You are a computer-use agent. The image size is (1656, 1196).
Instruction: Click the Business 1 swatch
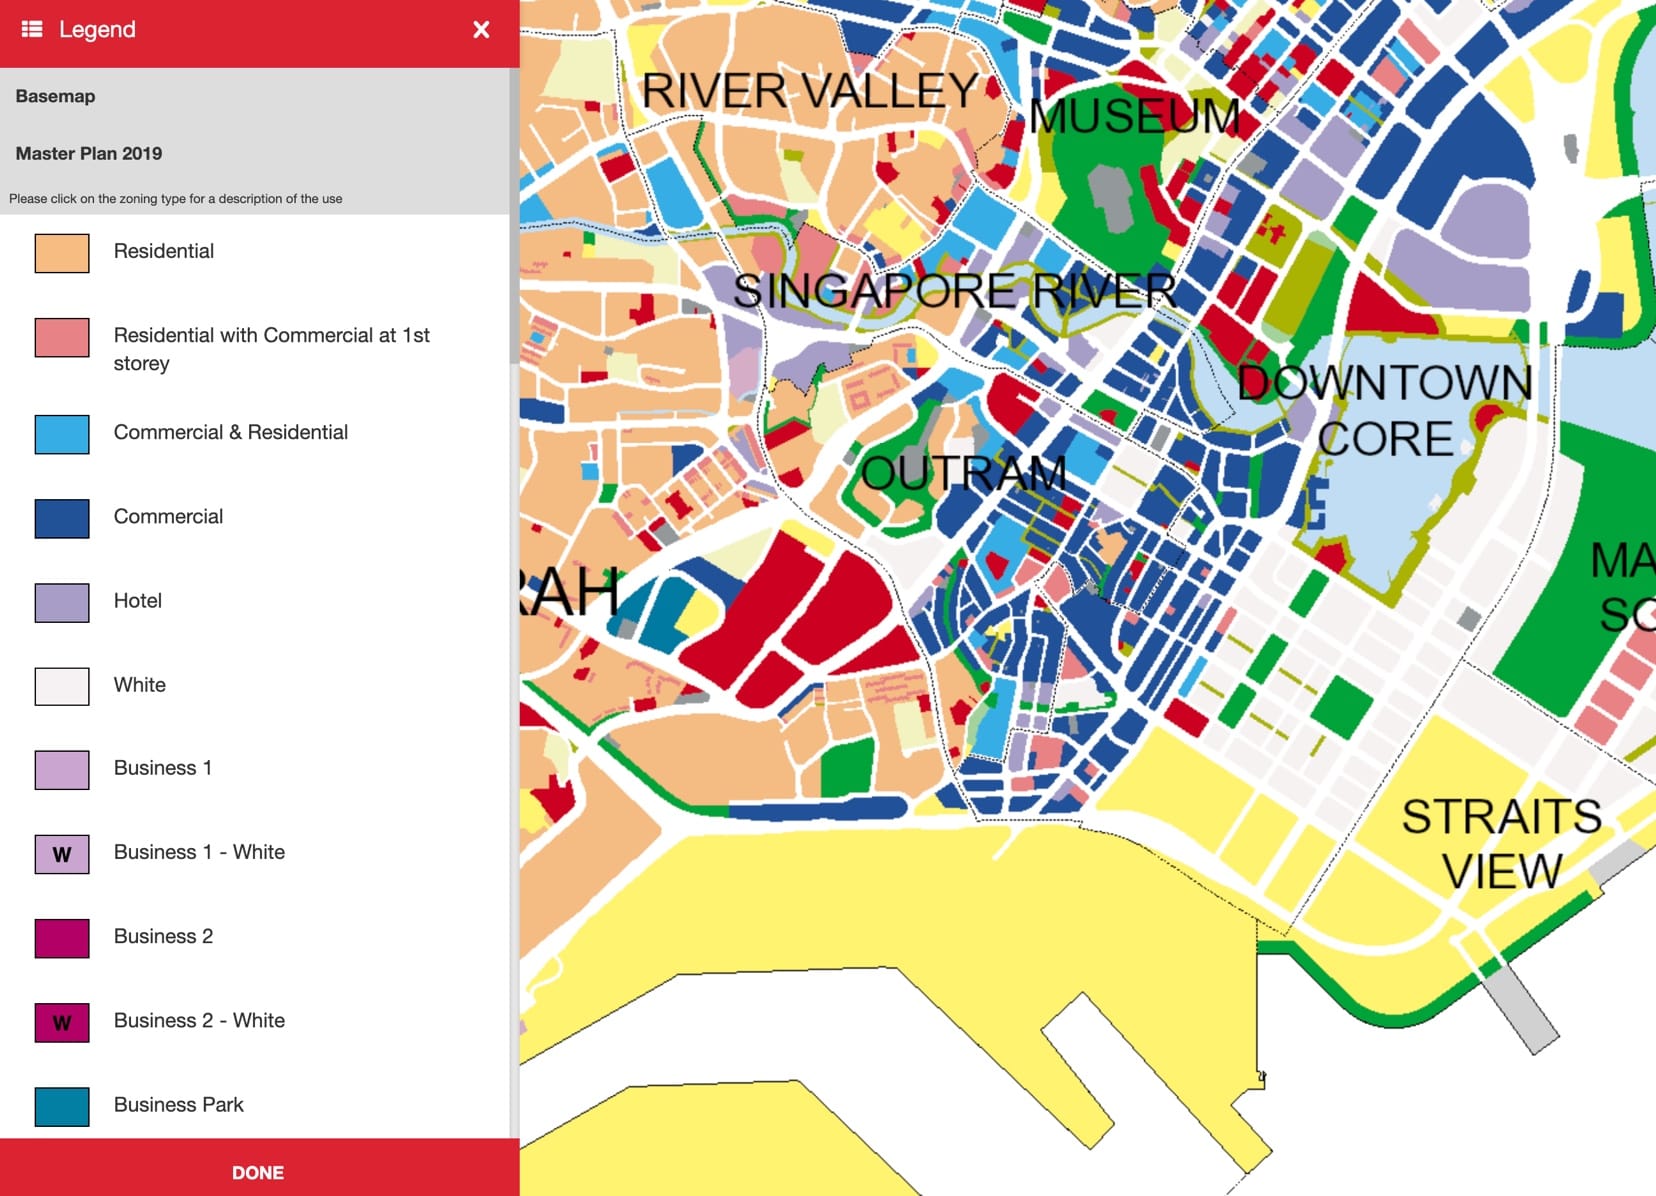click(x=62, y=770)
